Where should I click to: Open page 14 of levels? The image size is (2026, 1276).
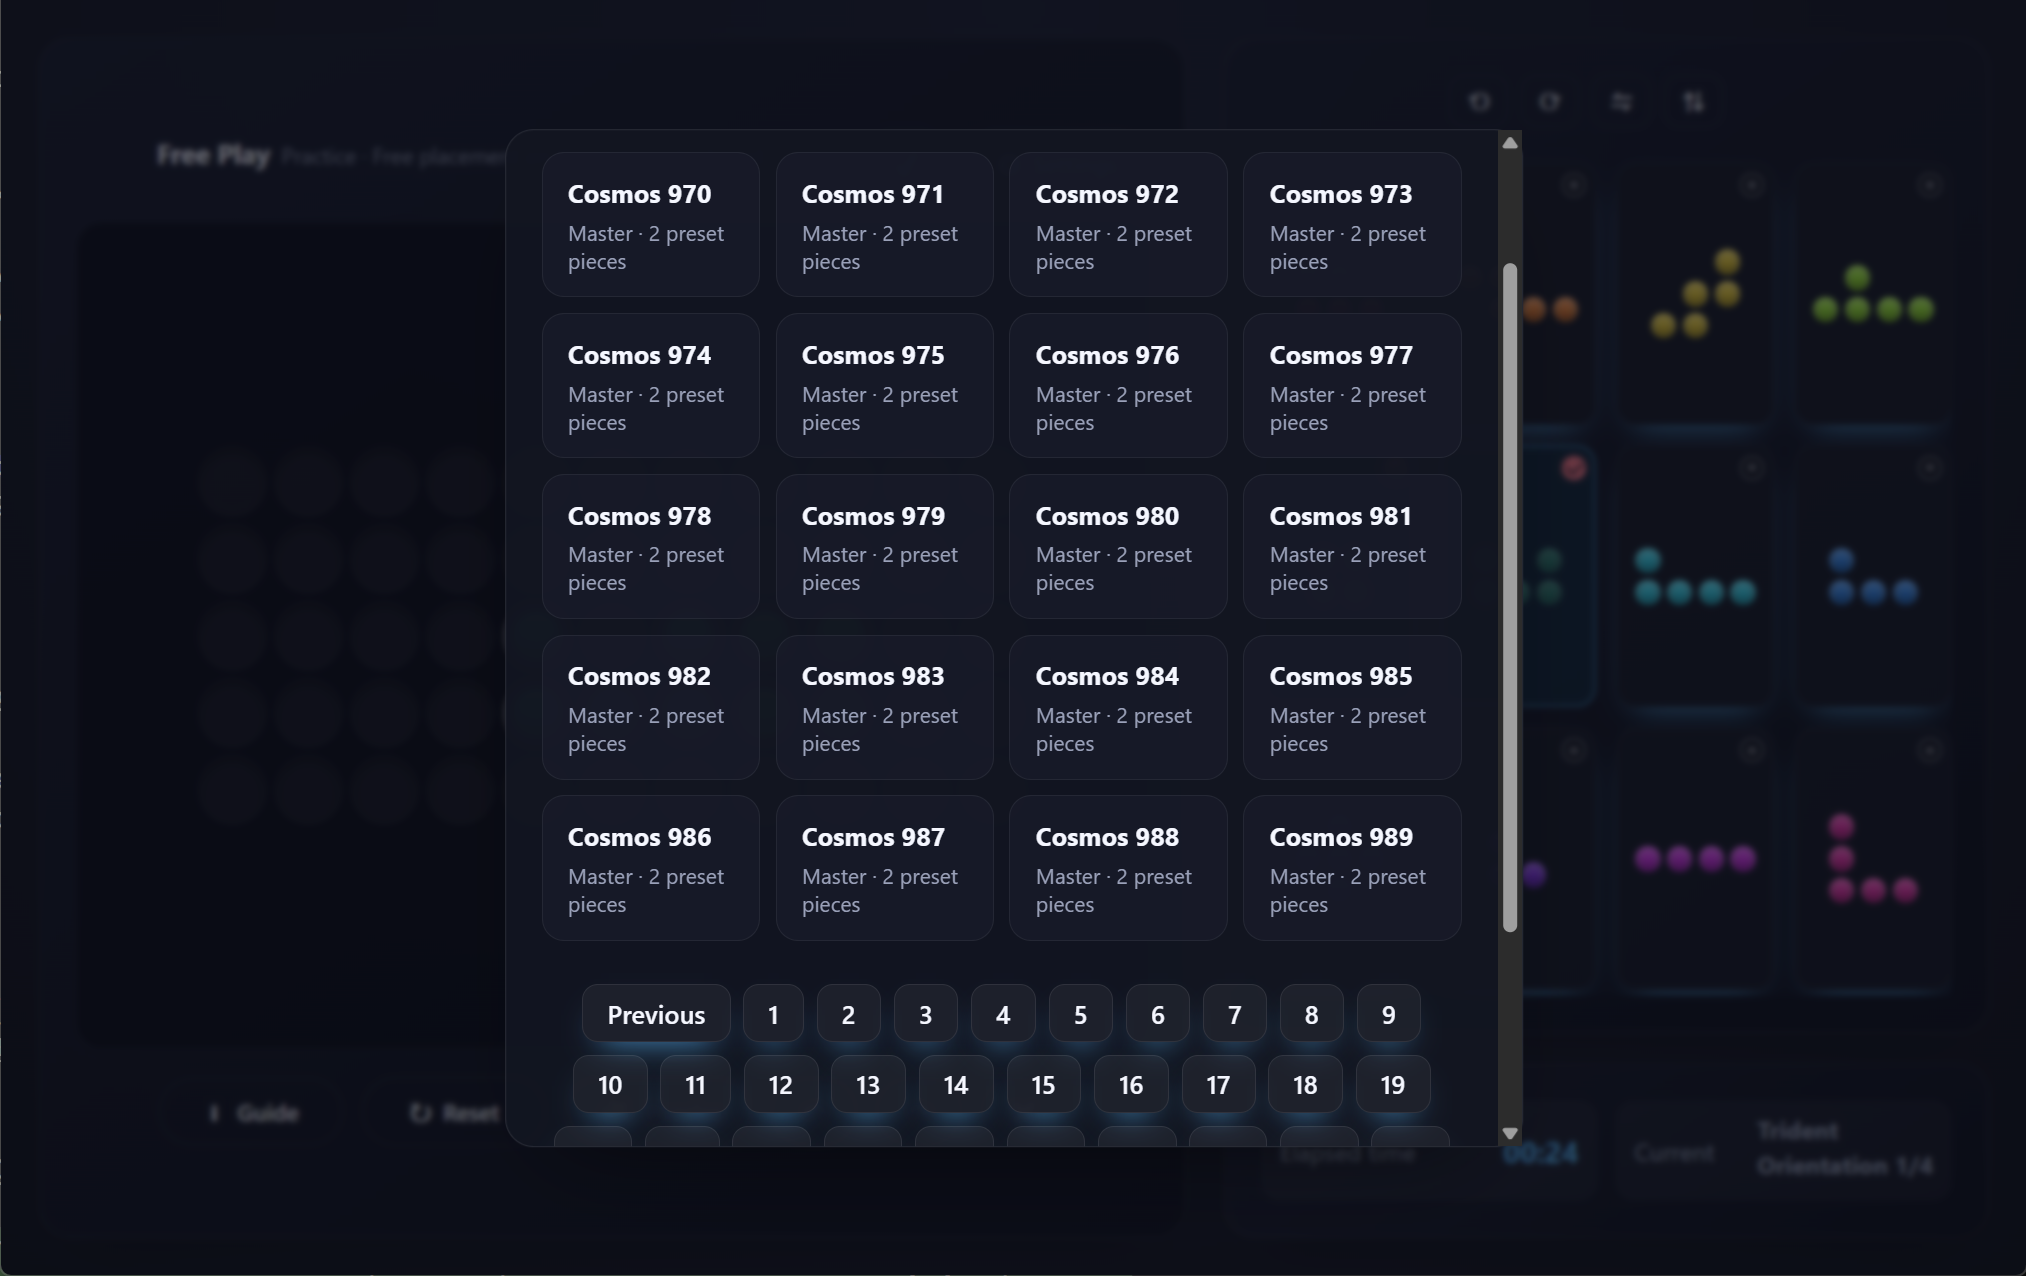pos(955,1085)
